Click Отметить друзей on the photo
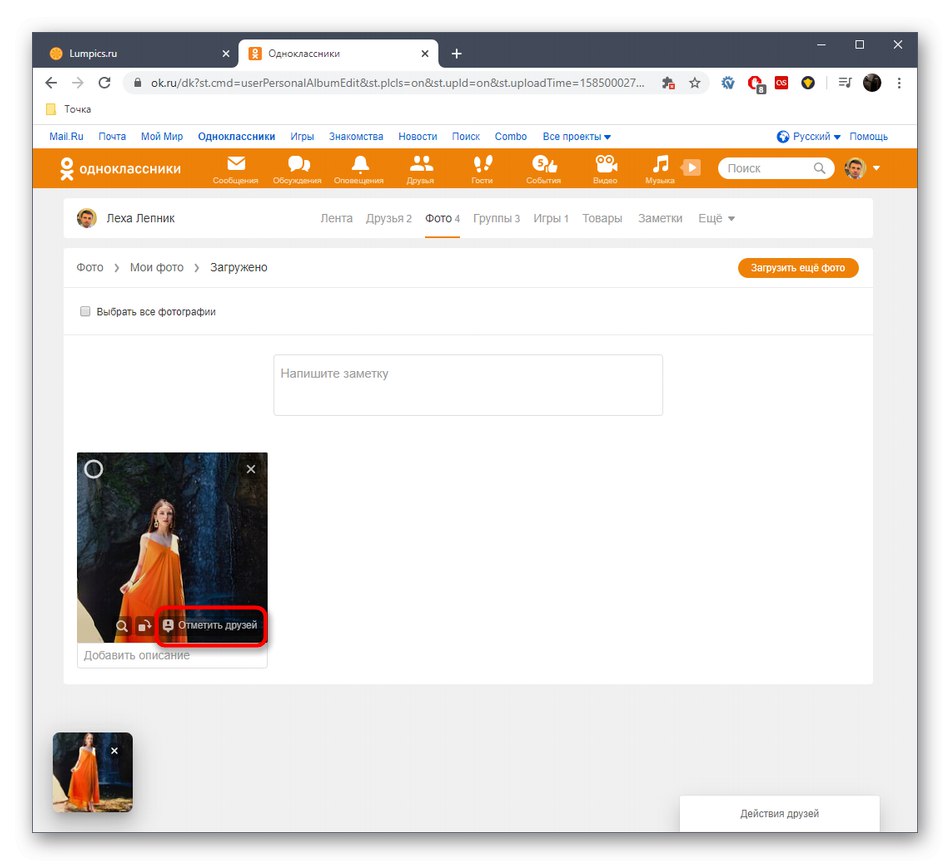The height and width of the screenshot is (865, 950). pyautogui.click(x=210, y=625)
